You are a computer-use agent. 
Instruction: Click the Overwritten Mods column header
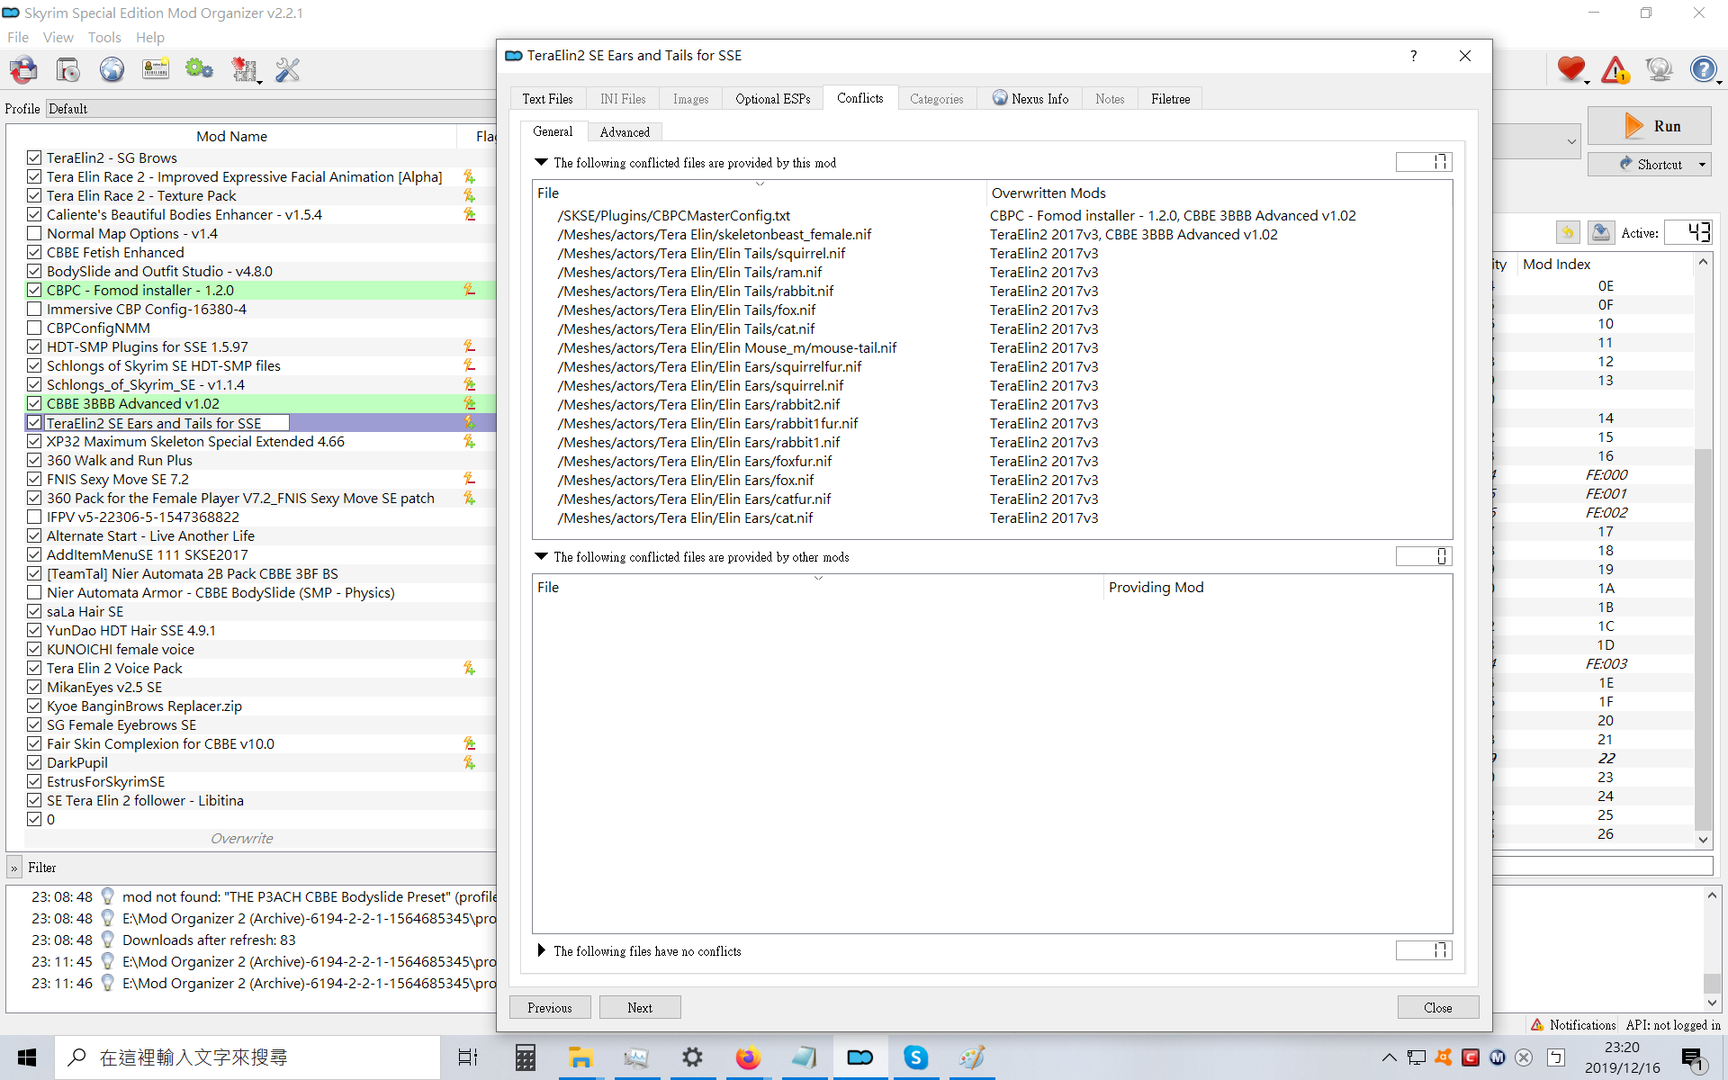click(x=1218, y=193)
